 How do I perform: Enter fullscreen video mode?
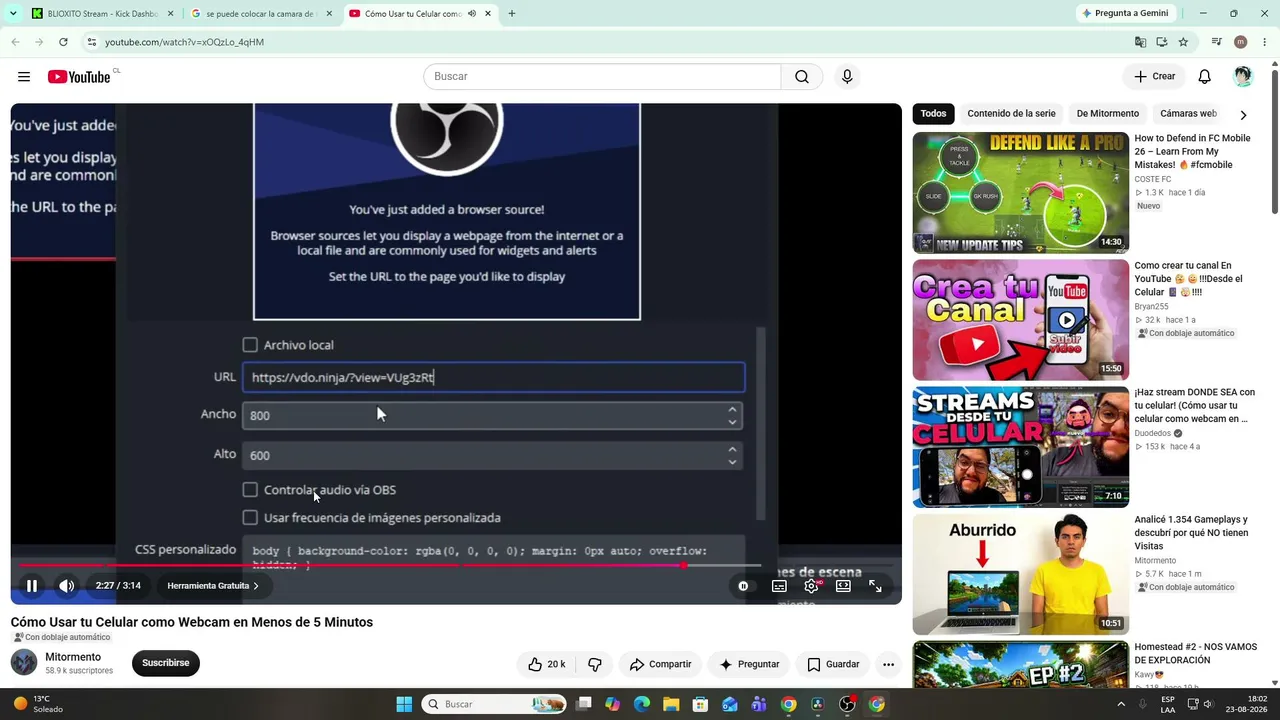coord(875,586)
